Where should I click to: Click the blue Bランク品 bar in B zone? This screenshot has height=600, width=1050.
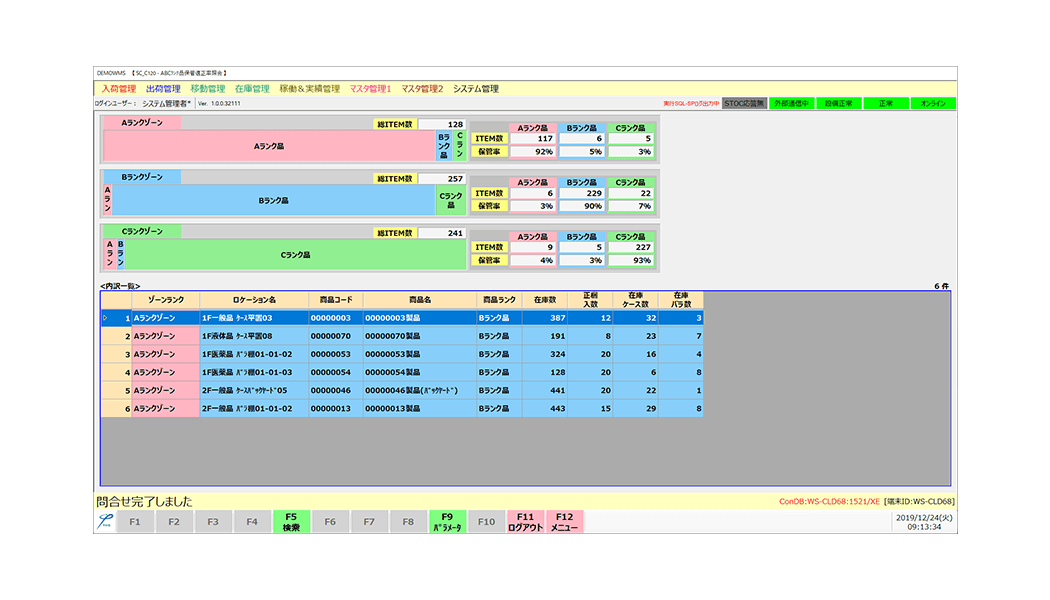(273, 200)
